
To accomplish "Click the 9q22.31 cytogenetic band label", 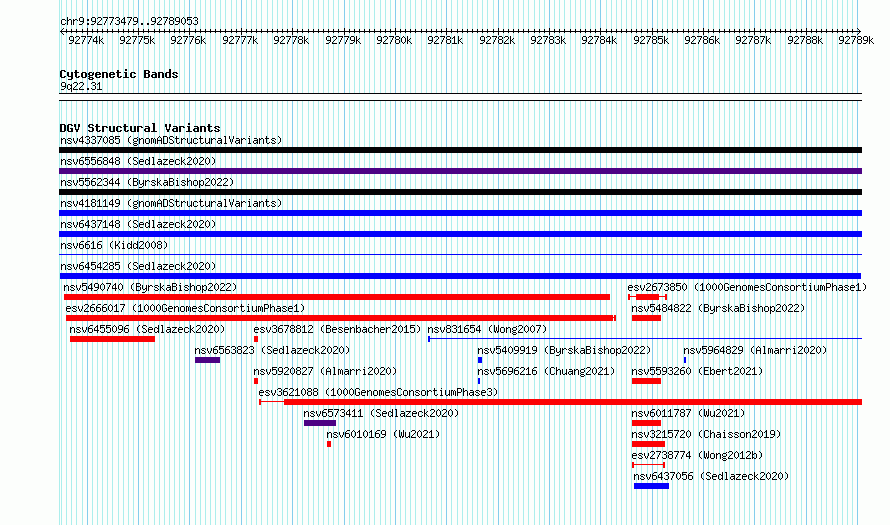I will tap(81, 86).
